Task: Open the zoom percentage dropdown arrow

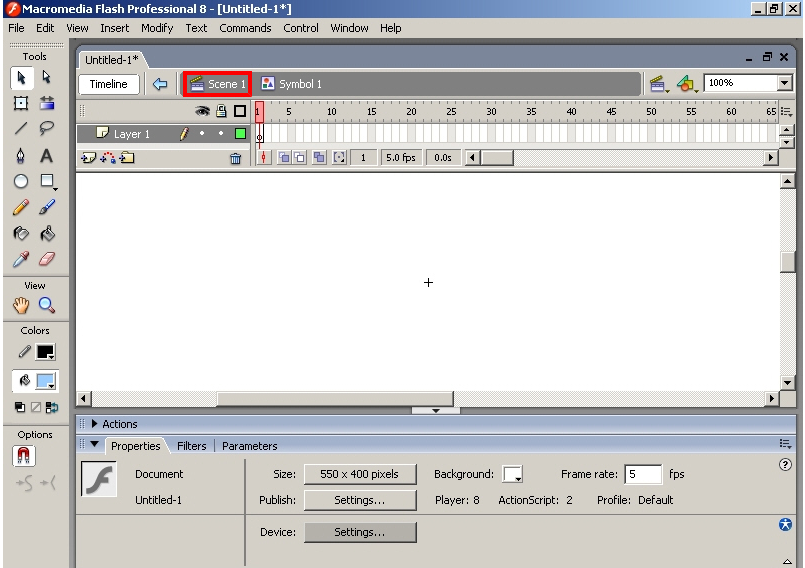Action: tap(784, 83)
